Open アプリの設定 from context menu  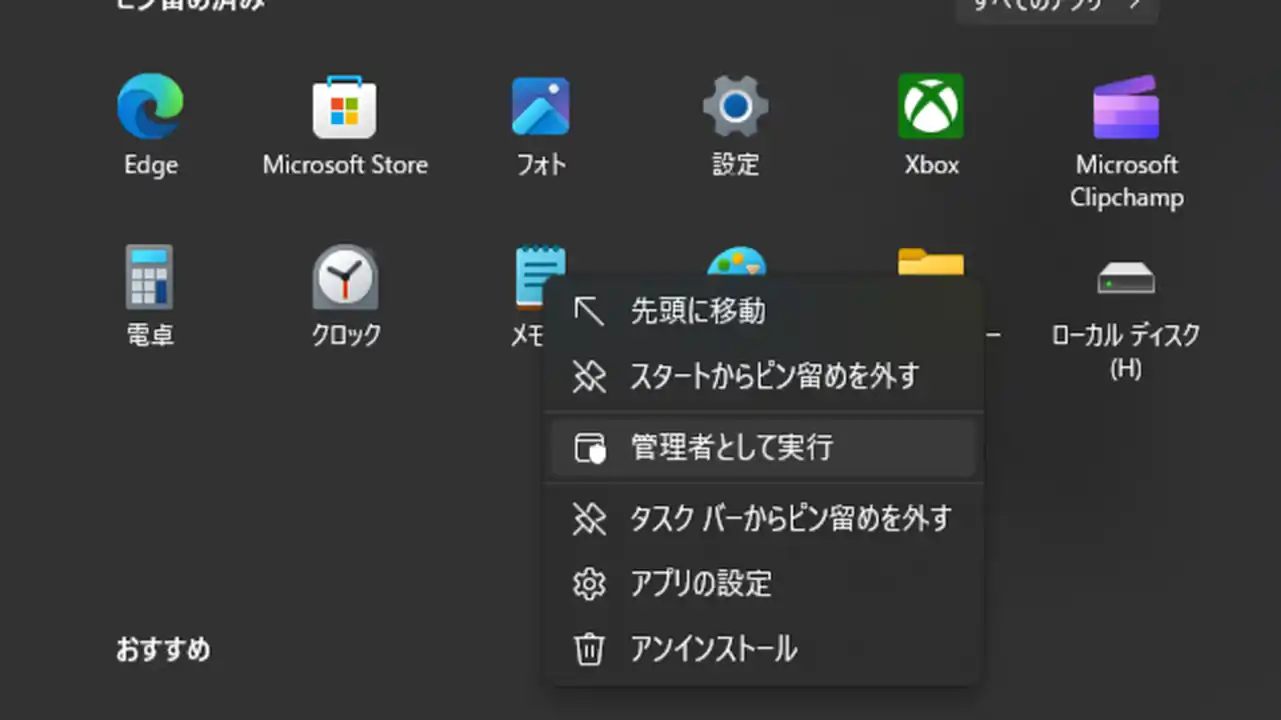pos(763,583)
